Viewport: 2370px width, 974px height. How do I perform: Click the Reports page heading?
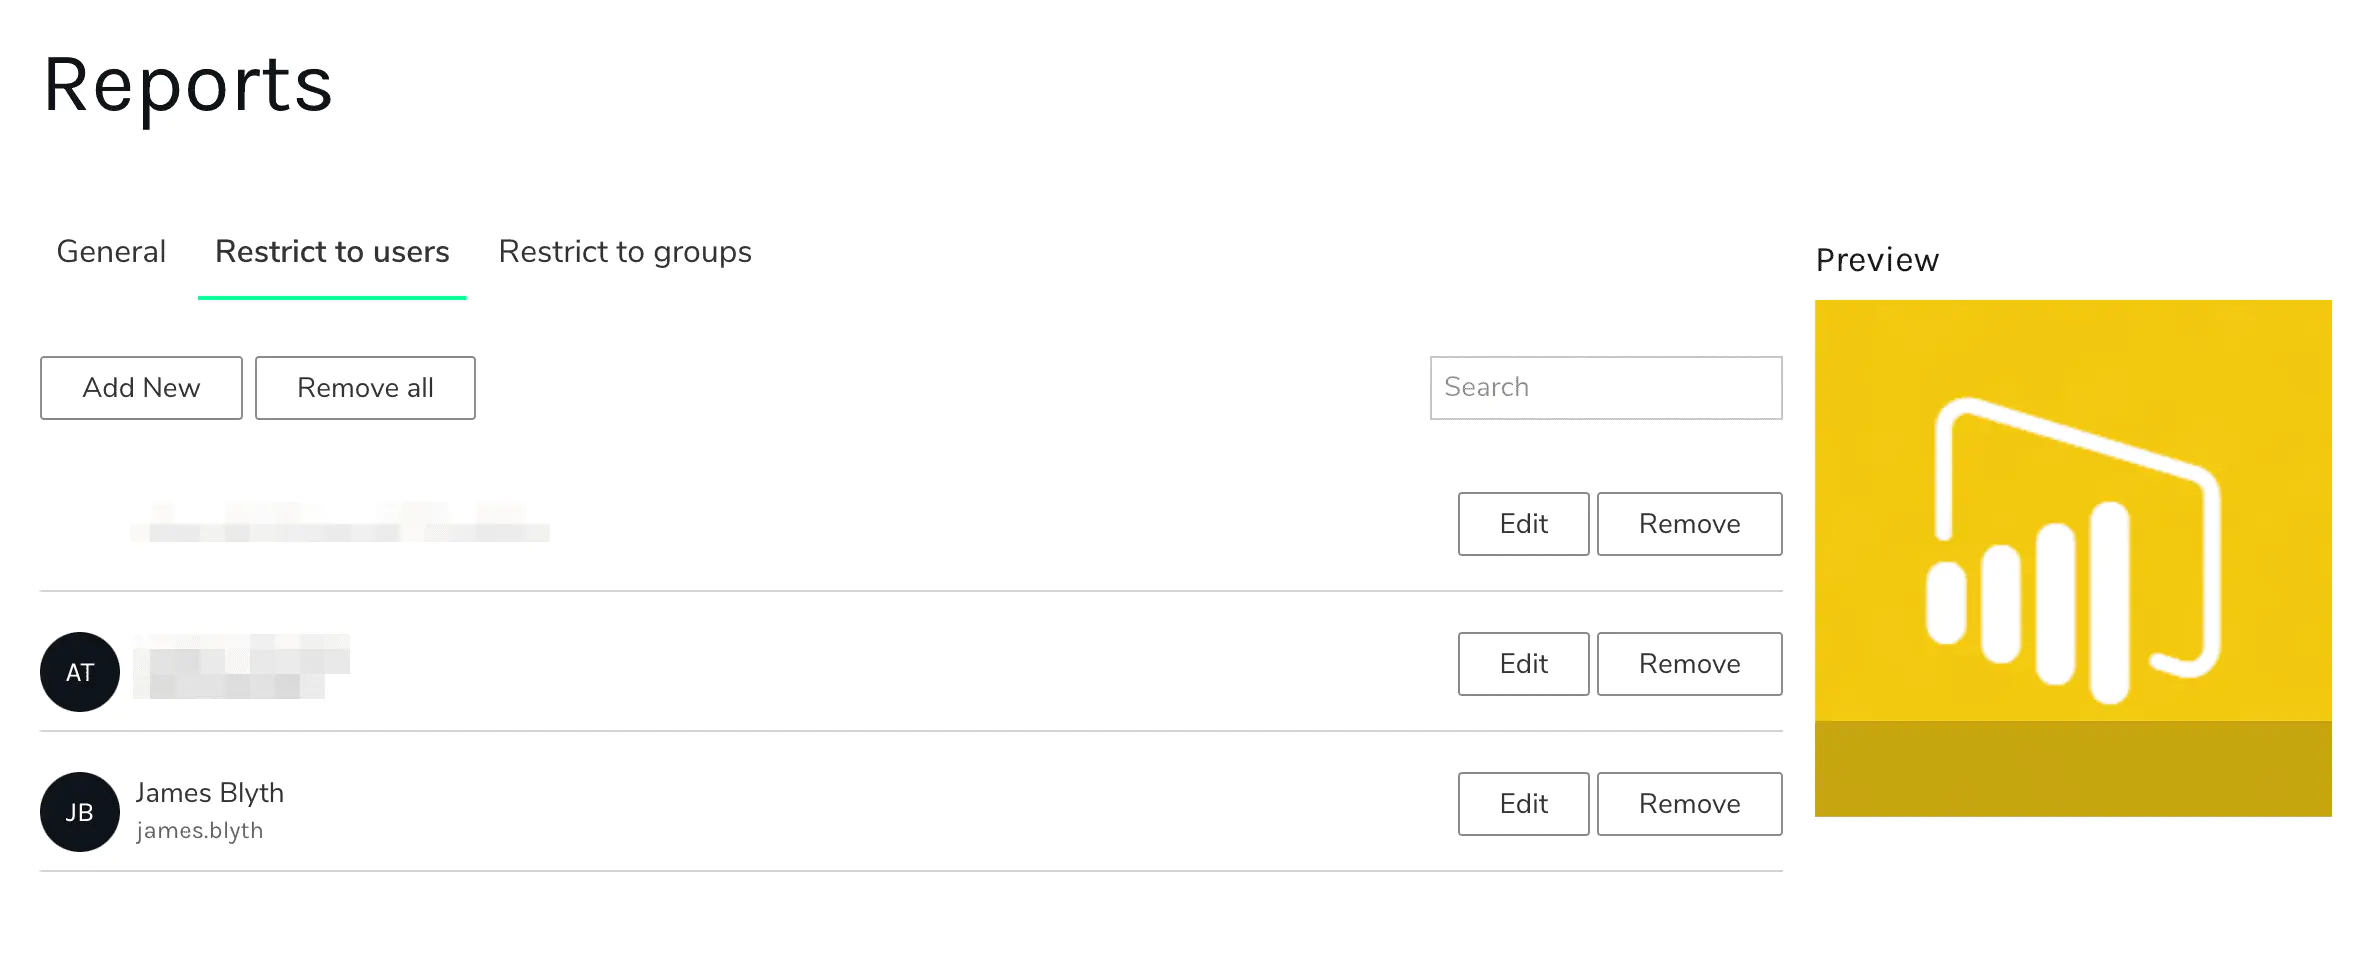[x=188, y=86]
